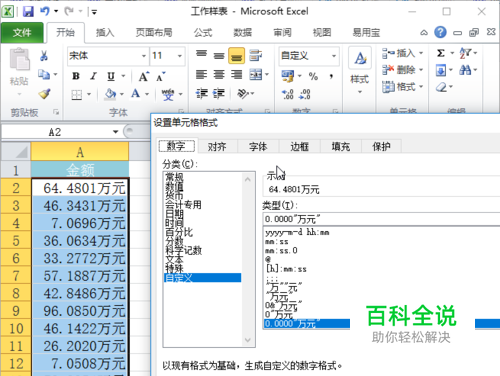
Task: Switch to 对齐 tab in dialog
Action: click(217, 146)
